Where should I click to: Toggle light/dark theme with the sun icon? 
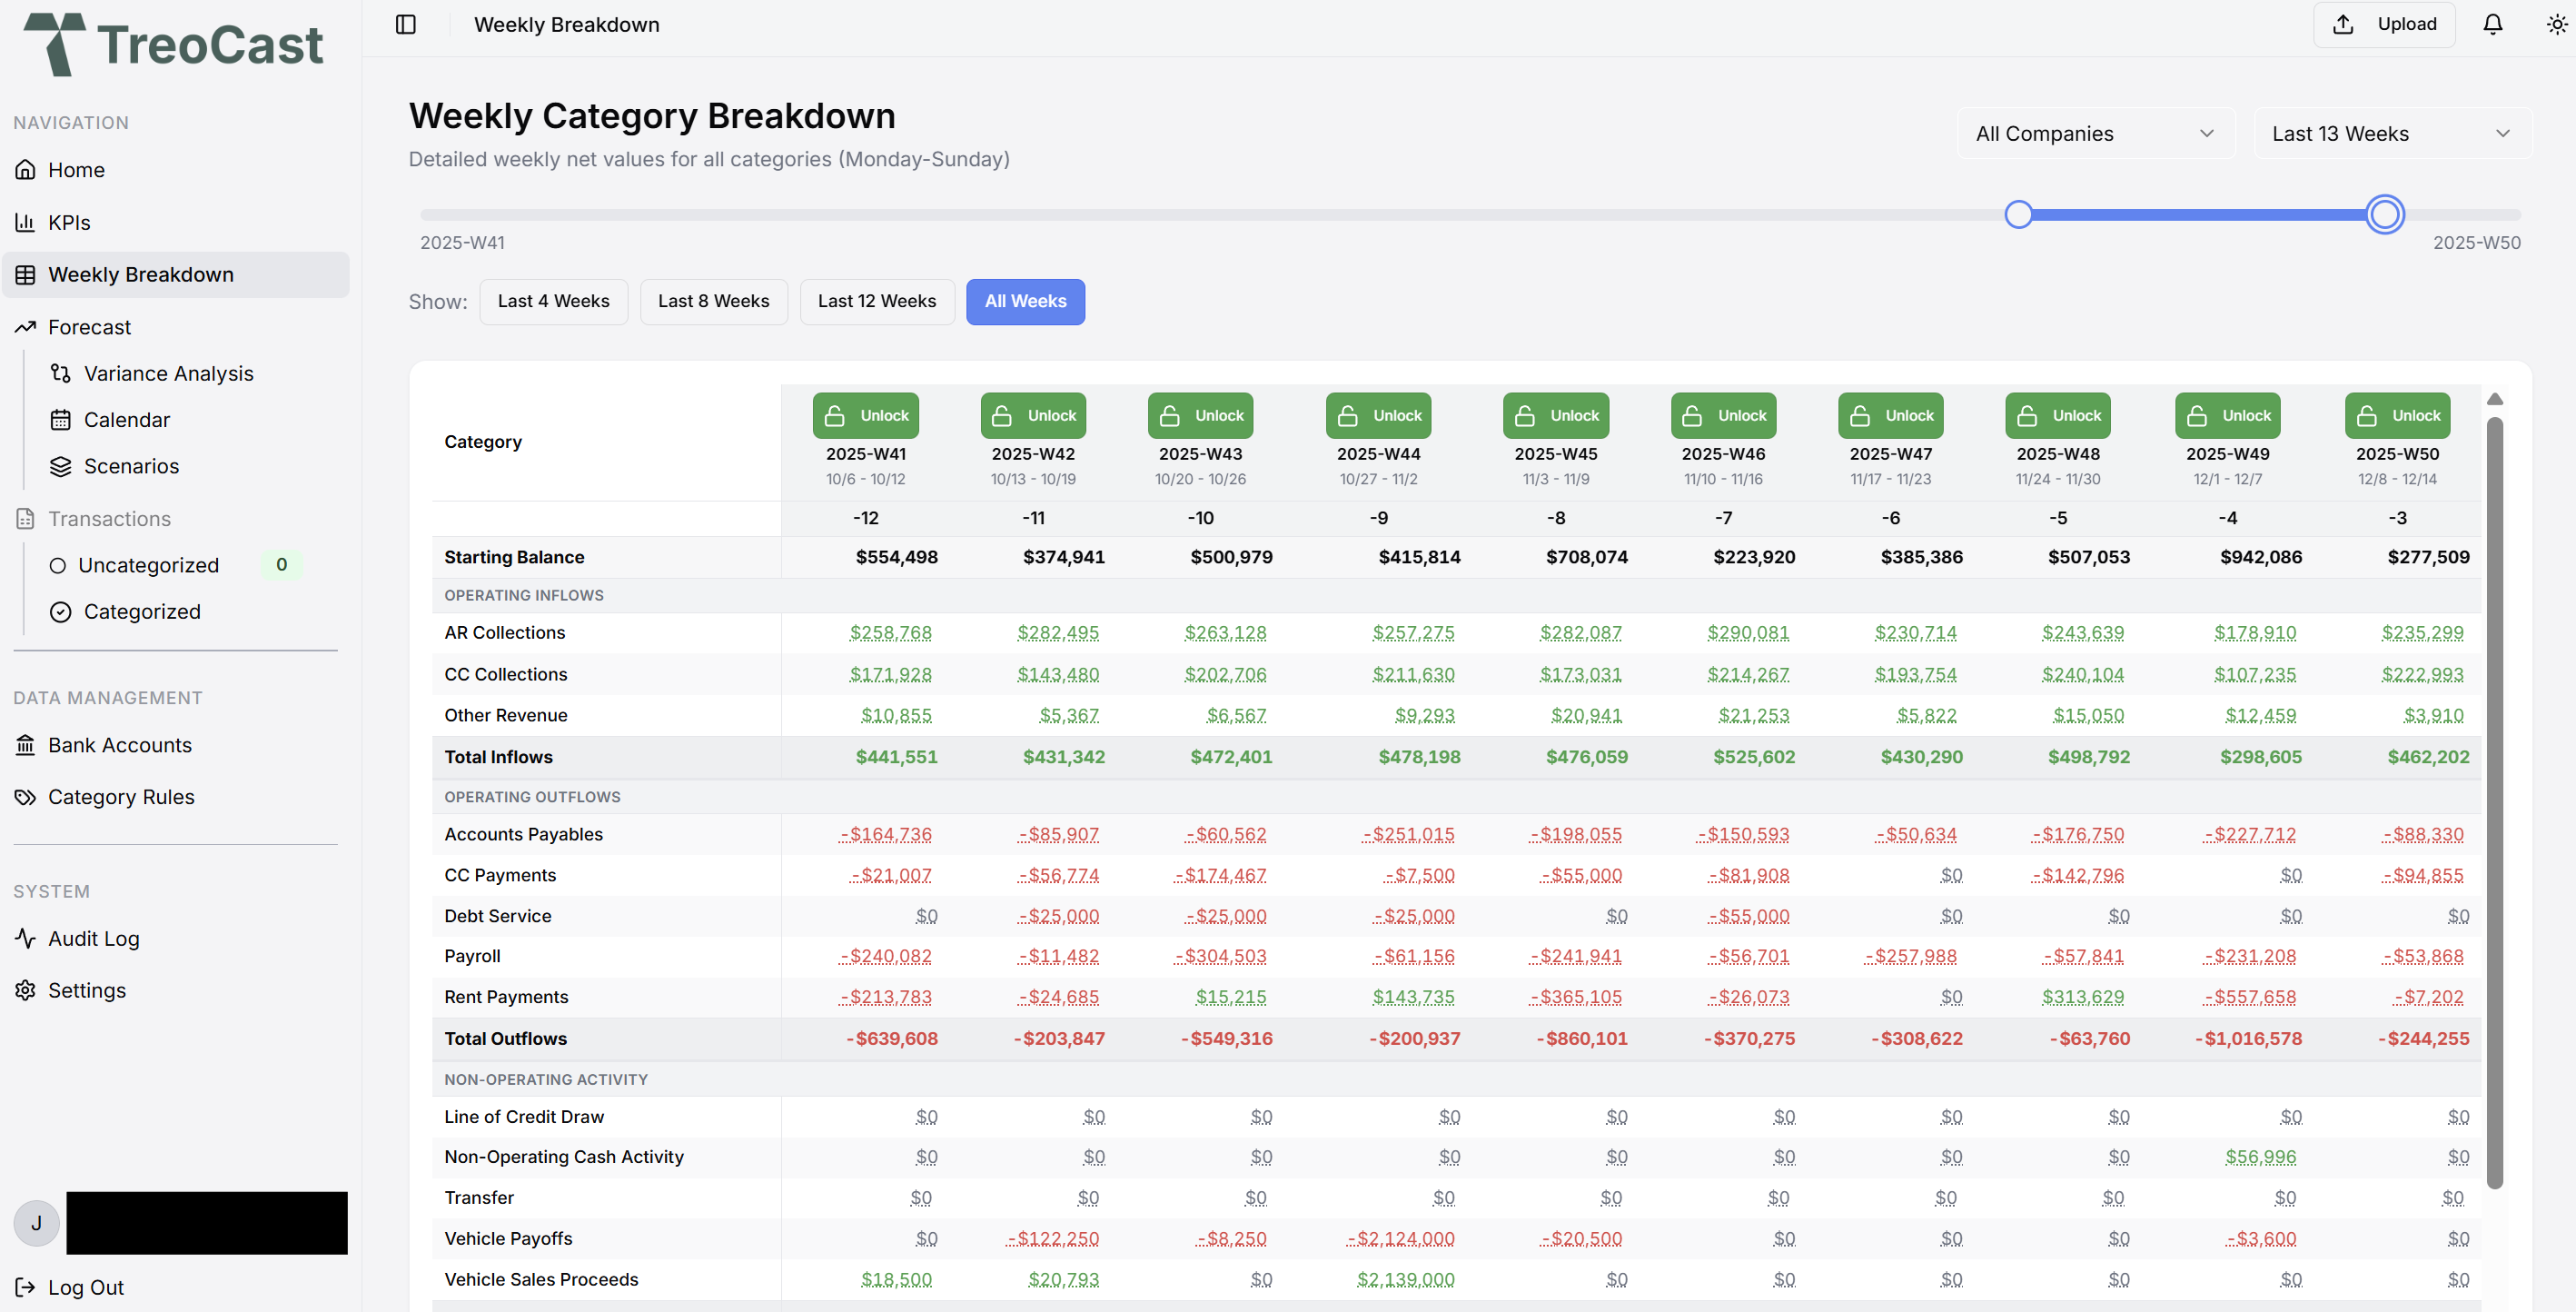pos(2556,23)
